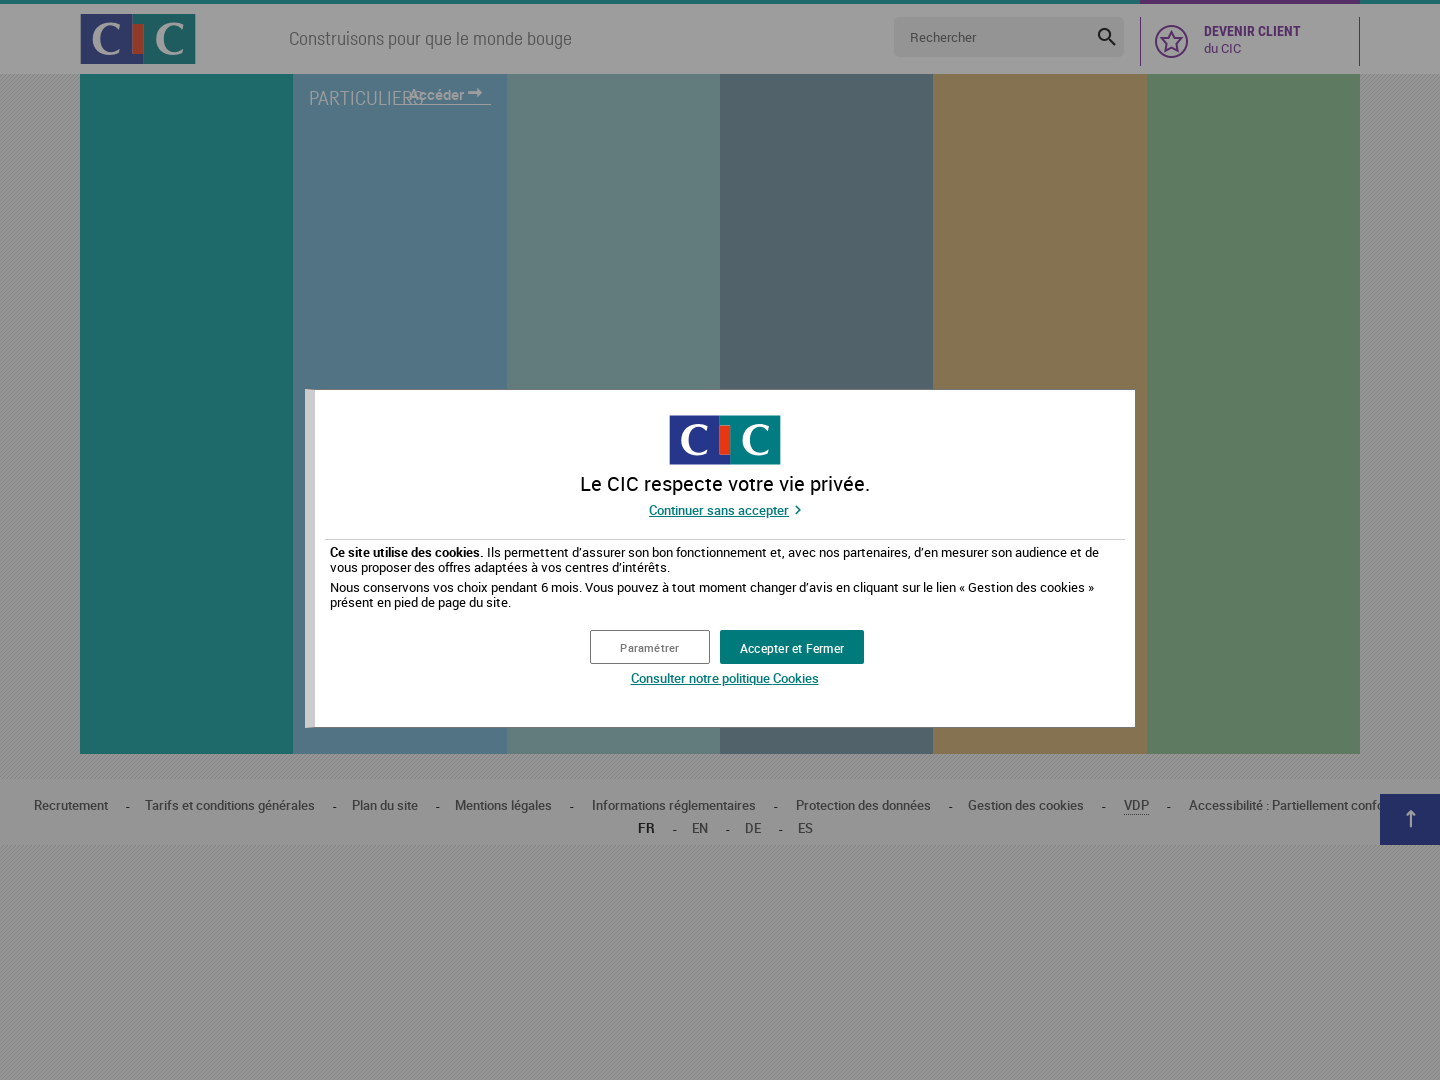Open Accessibilité Partiellement conforme link
The image size is (1440, 1080).
coord(1284,805)
